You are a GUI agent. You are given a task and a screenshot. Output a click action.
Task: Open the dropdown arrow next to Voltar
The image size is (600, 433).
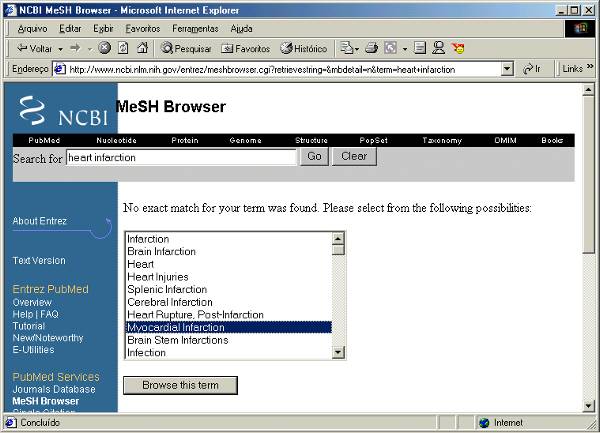click(x=60, y=48)
